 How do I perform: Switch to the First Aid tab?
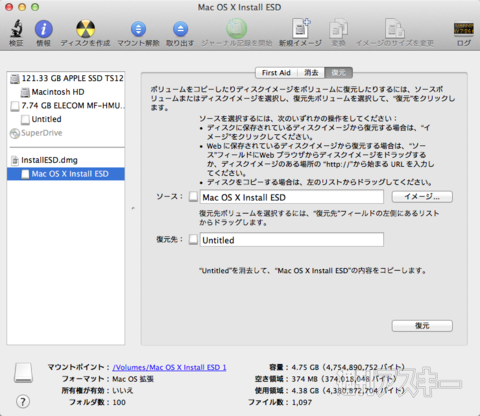coord(276,73)
